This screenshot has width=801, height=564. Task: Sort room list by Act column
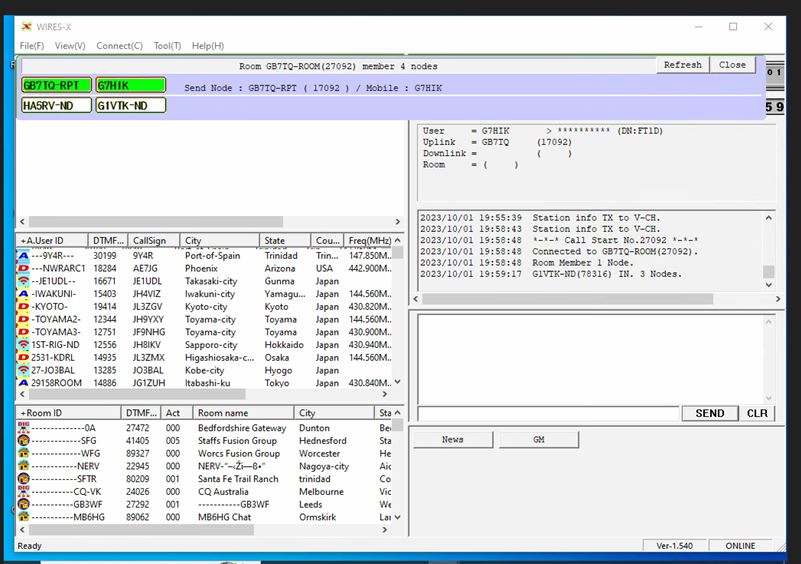click(177, 413)
